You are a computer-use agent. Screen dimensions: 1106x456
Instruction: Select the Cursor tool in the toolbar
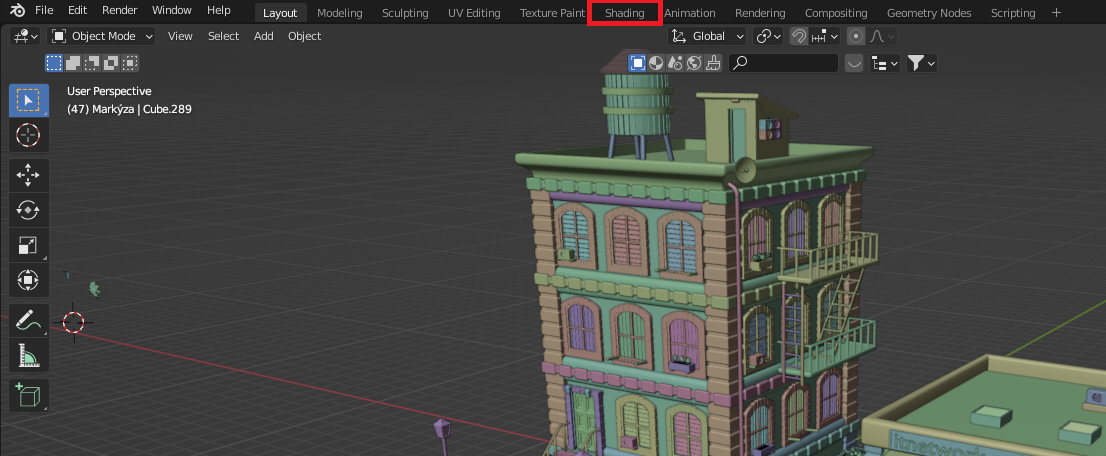[28, 135]
